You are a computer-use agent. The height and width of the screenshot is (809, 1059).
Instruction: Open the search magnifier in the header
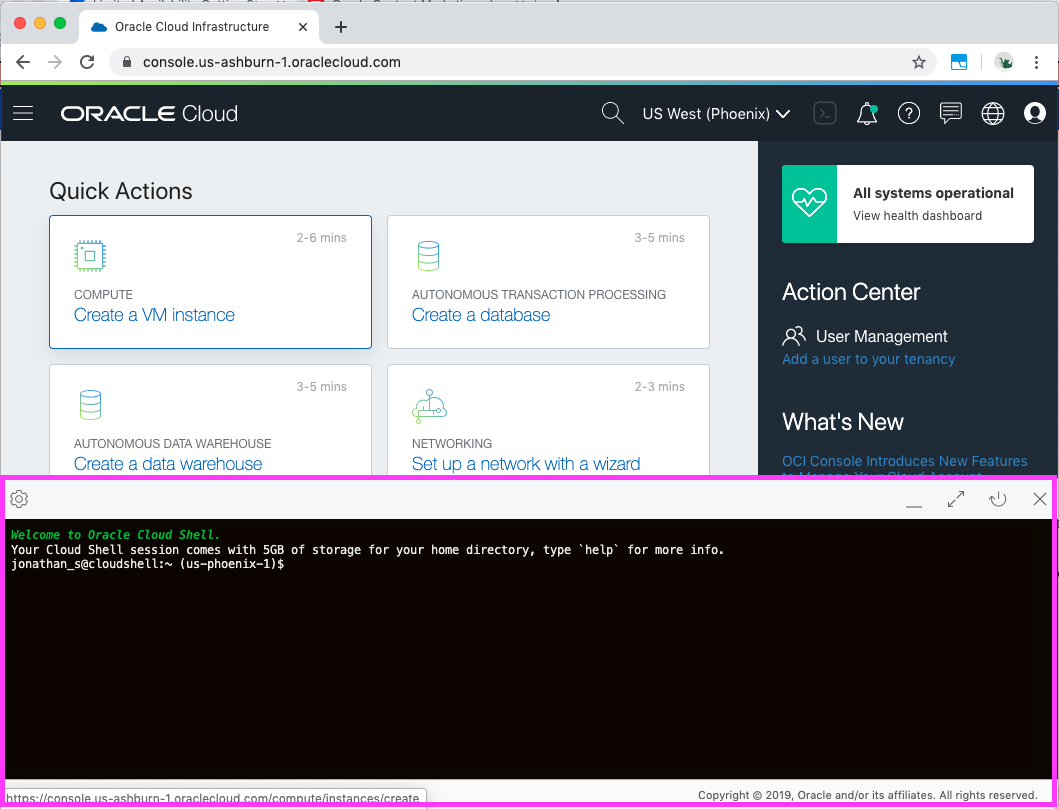(612, 113)
